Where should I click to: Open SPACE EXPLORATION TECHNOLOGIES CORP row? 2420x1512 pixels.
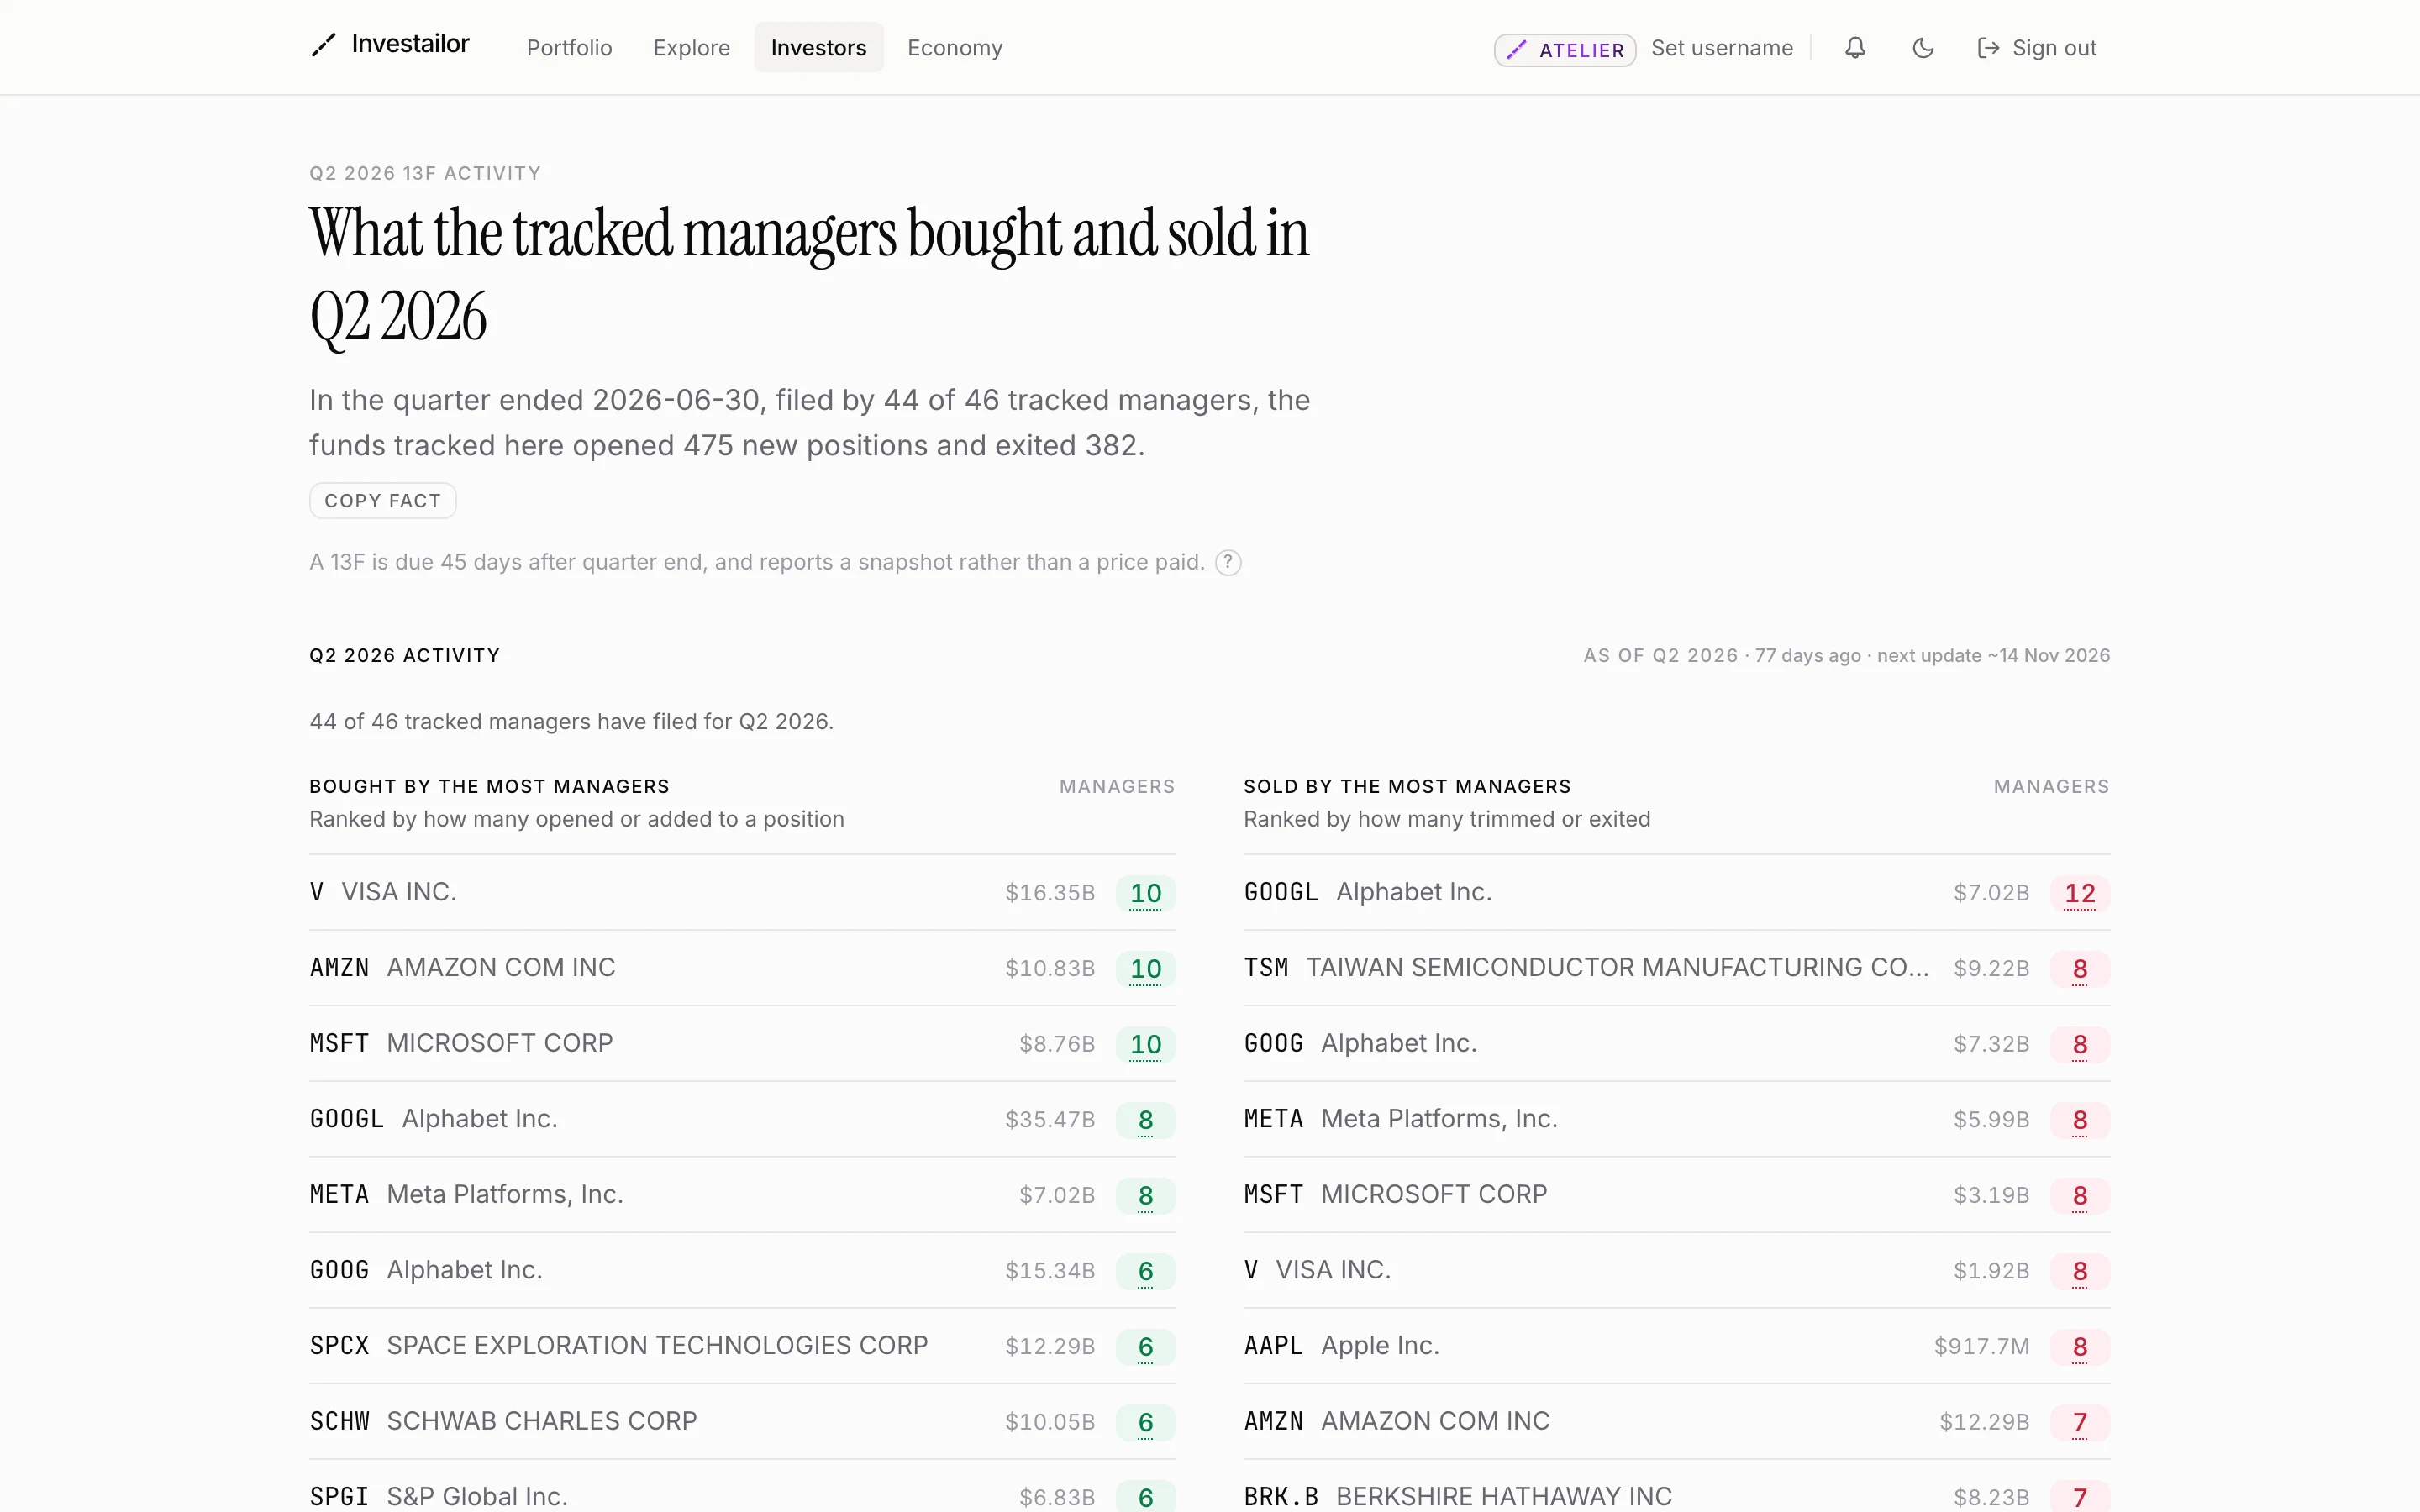tap(742, 1346)
